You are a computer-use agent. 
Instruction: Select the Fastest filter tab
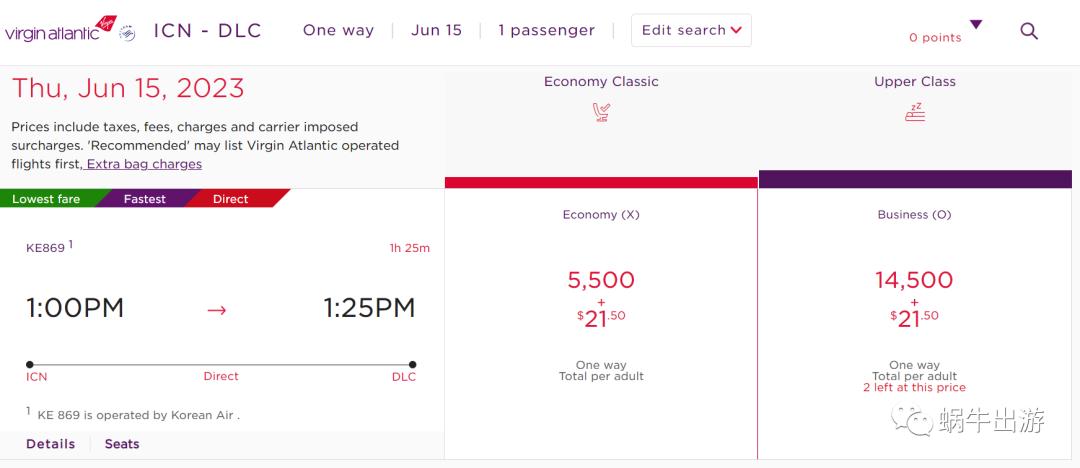click(x=145, y=199)
